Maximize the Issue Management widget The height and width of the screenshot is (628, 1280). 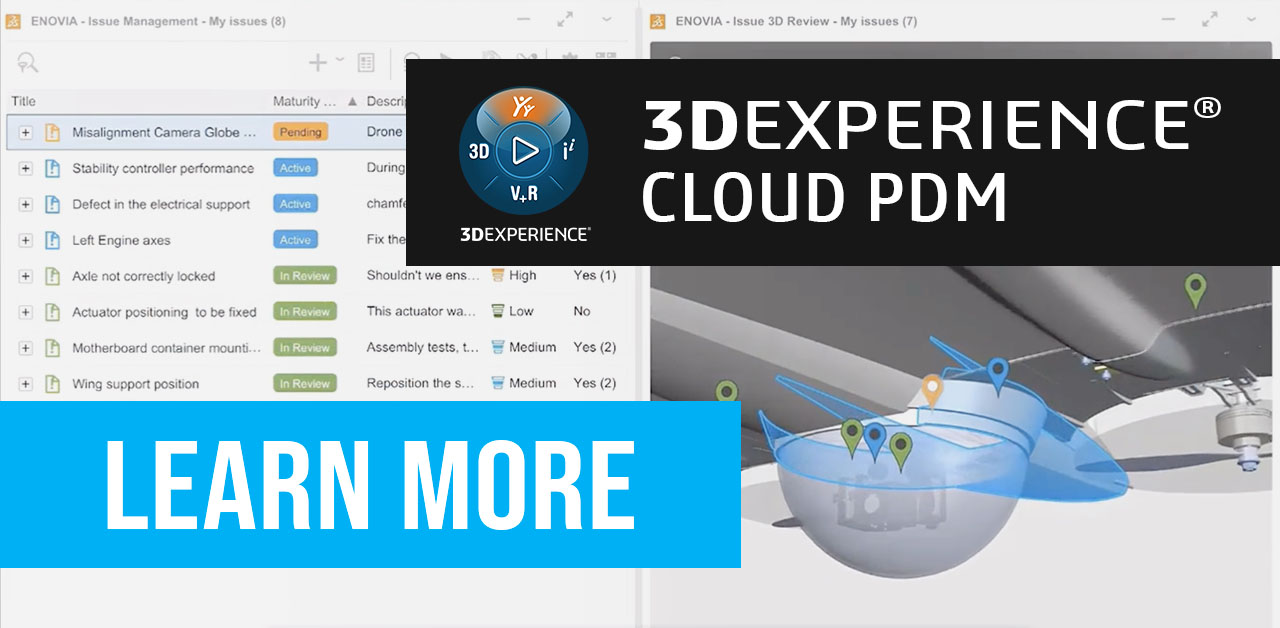click(x=565, y=19)
